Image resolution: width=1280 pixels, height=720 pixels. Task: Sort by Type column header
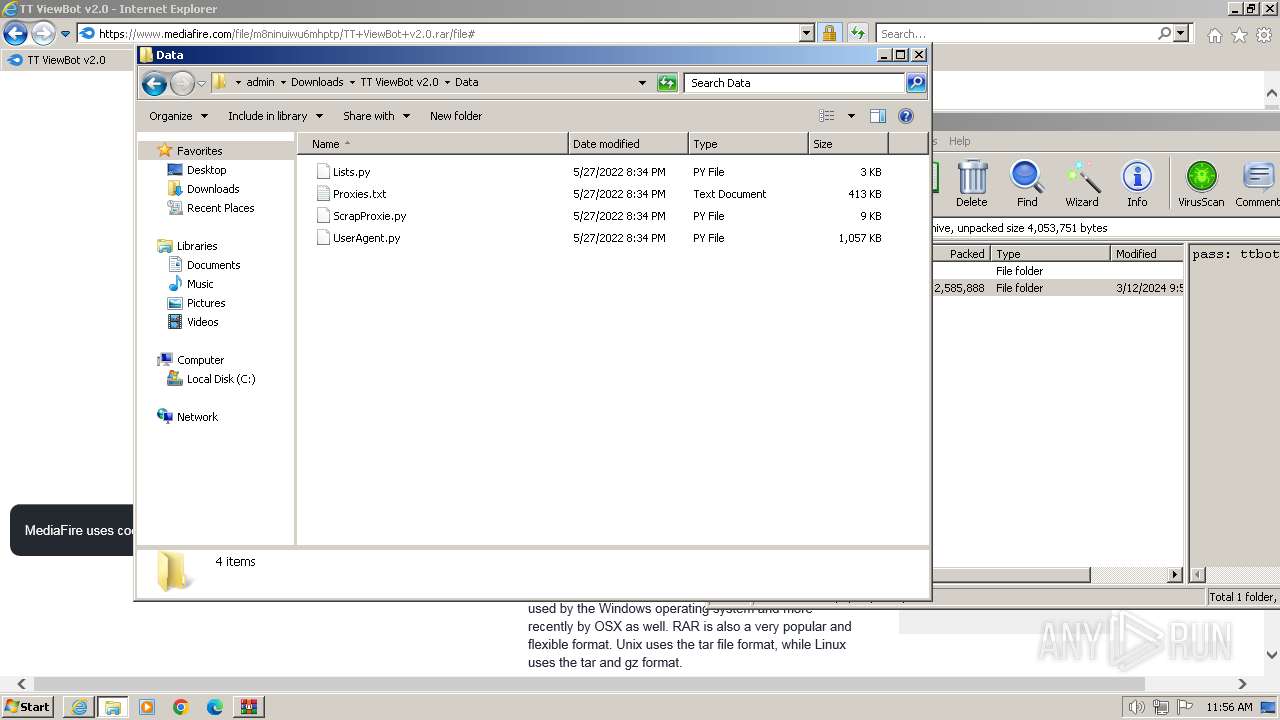click(x=748, y=144)
